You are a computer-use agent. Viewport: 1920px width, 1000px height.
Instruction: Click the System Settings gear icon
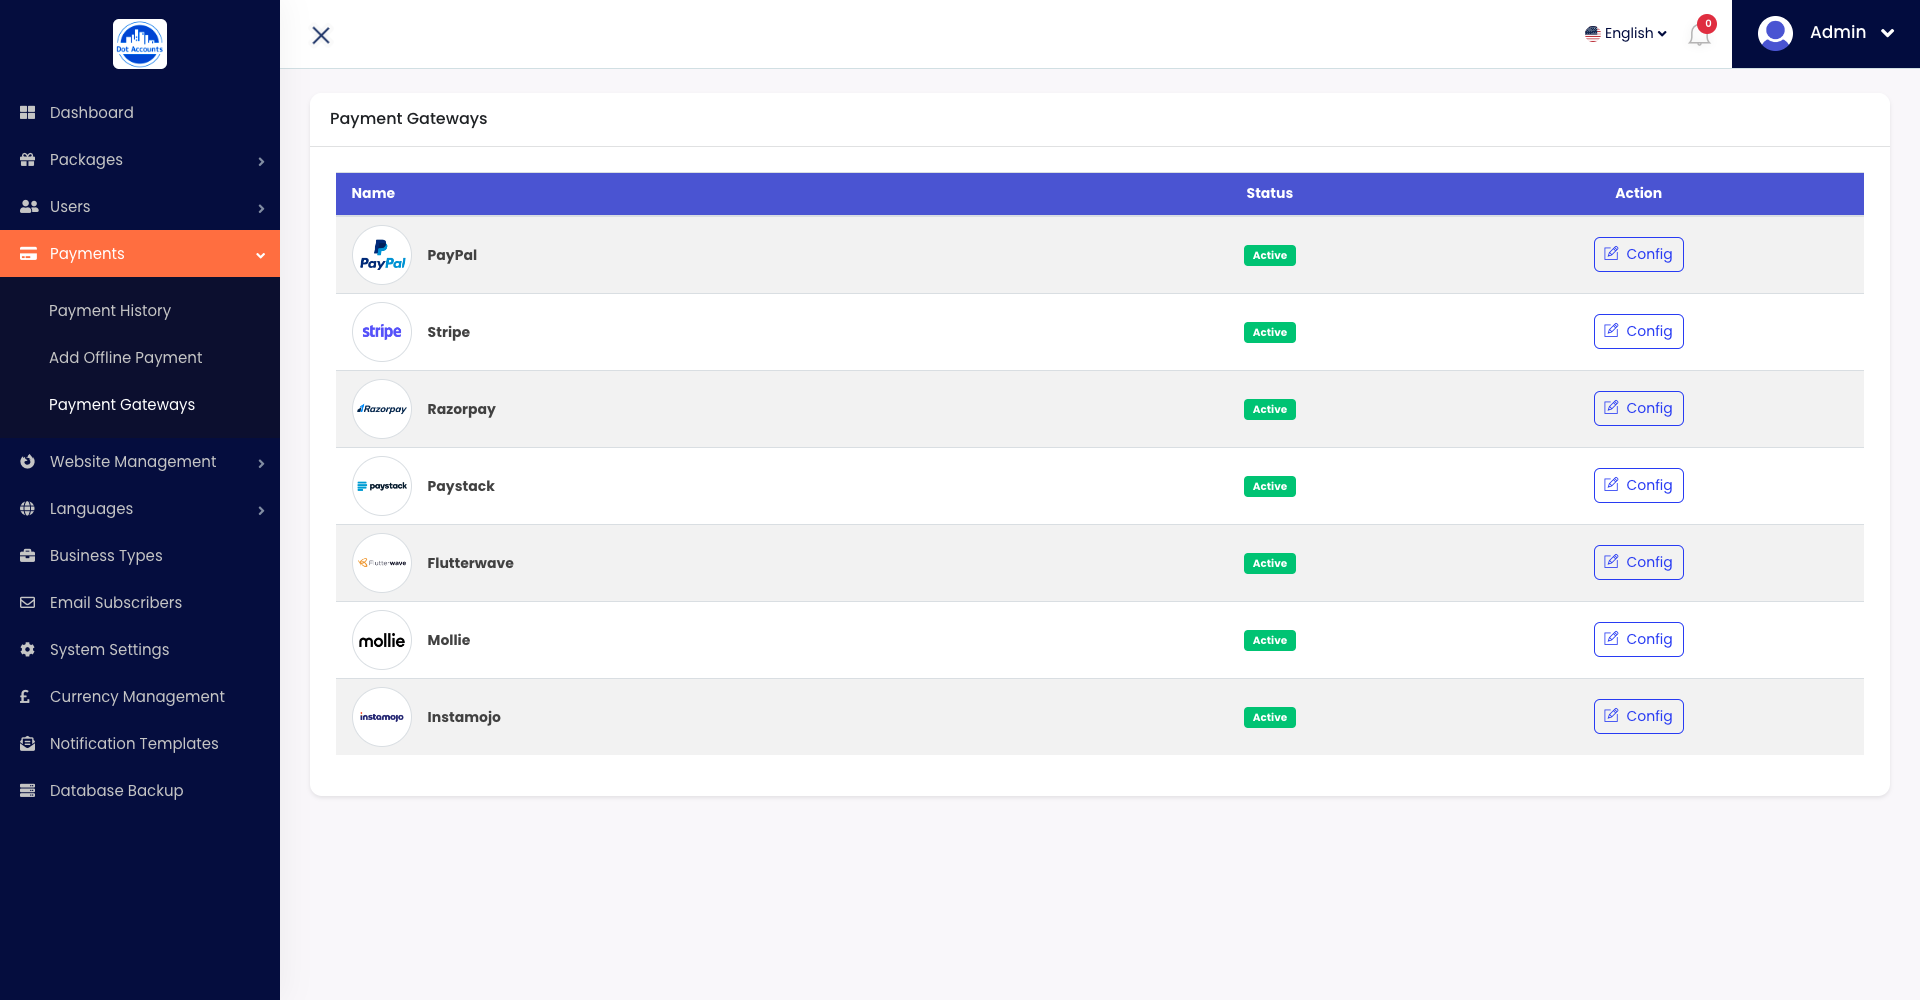(x=28, y=650)
